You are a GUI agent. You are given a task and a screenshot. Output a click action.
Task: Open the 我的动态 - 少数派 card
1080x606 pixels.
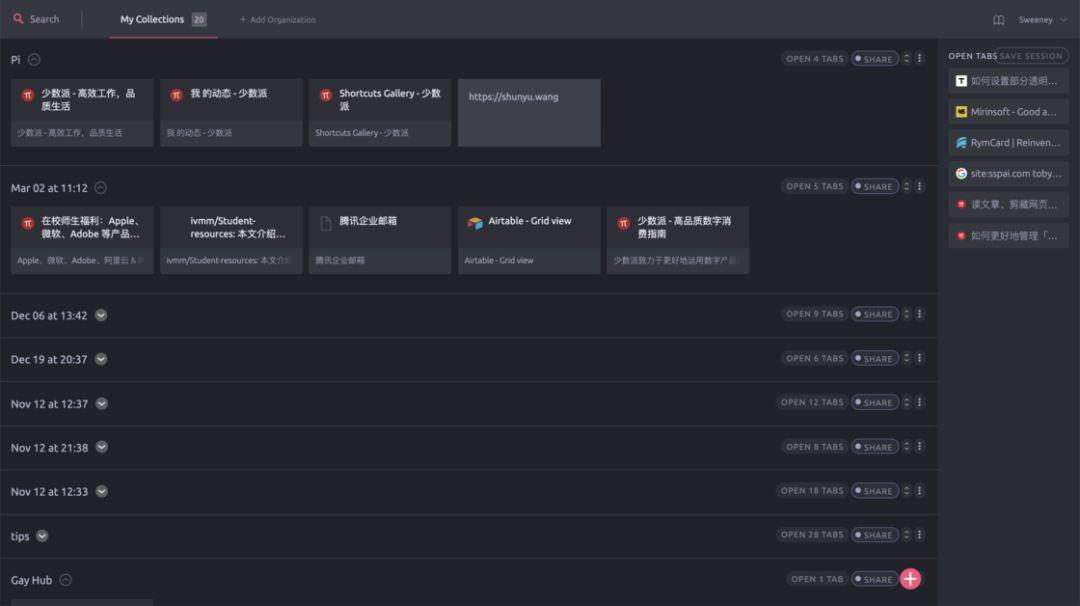231,112
